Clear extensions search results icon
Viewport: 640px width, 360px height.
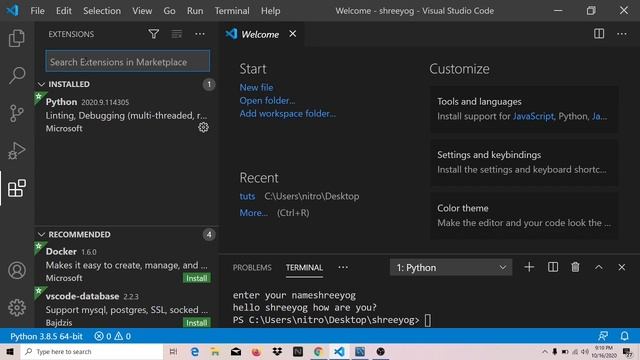click(177, 34)
